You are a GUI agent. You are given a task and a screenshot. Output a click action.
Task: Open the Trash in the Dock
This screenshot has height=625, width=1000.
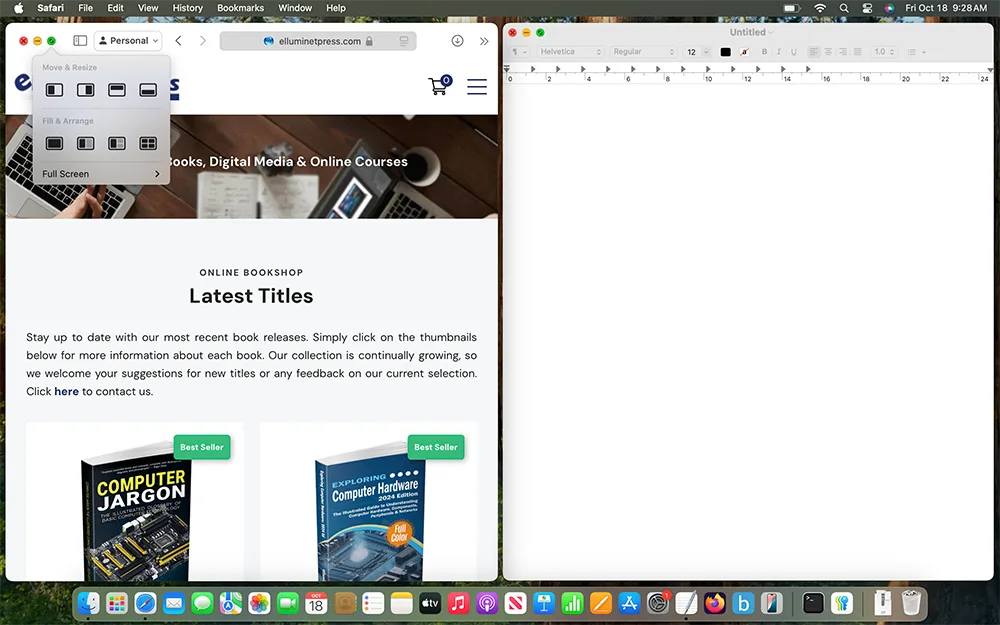[x=911, y=603]
